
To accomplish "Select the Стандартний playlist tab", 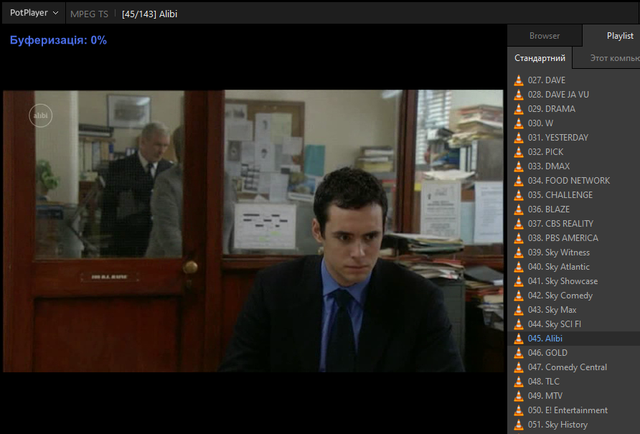I will pos(540,58).
